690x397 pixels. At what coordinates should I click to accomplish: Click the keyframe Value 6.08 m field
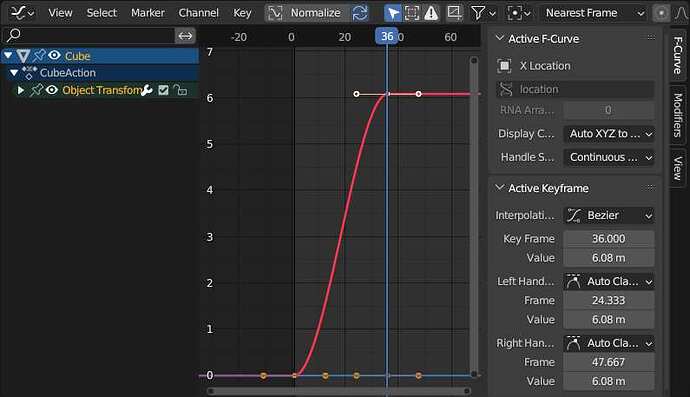coord(609,258)
